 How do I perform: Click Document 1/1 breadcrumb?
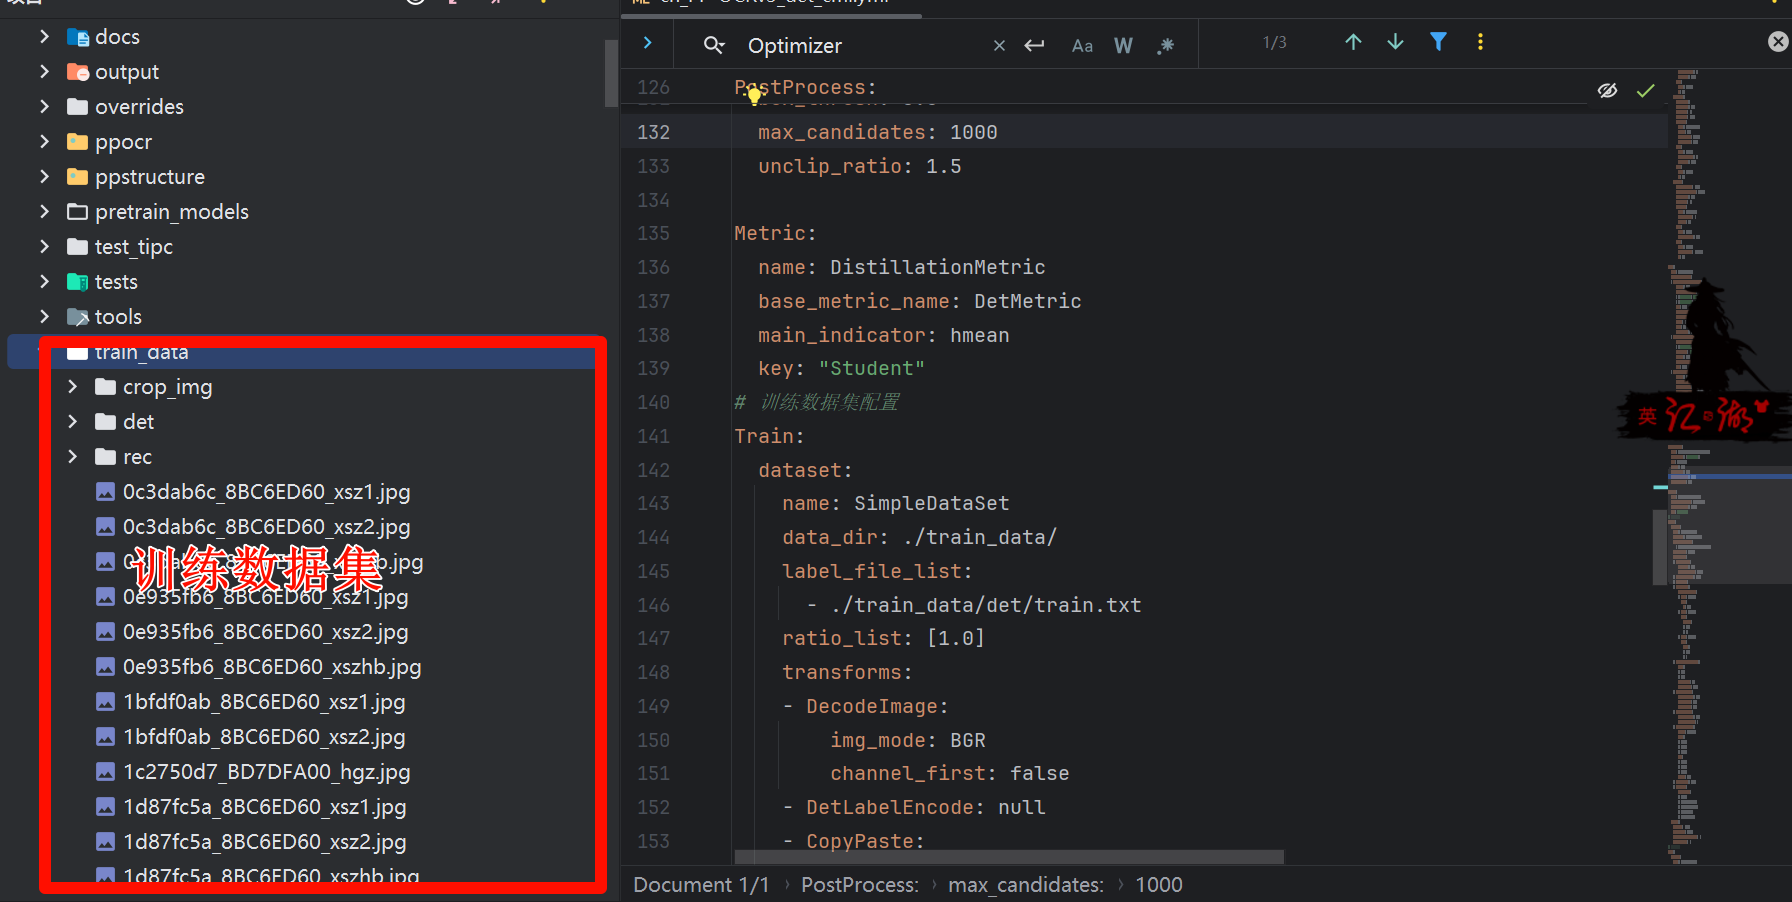point(701,885)
